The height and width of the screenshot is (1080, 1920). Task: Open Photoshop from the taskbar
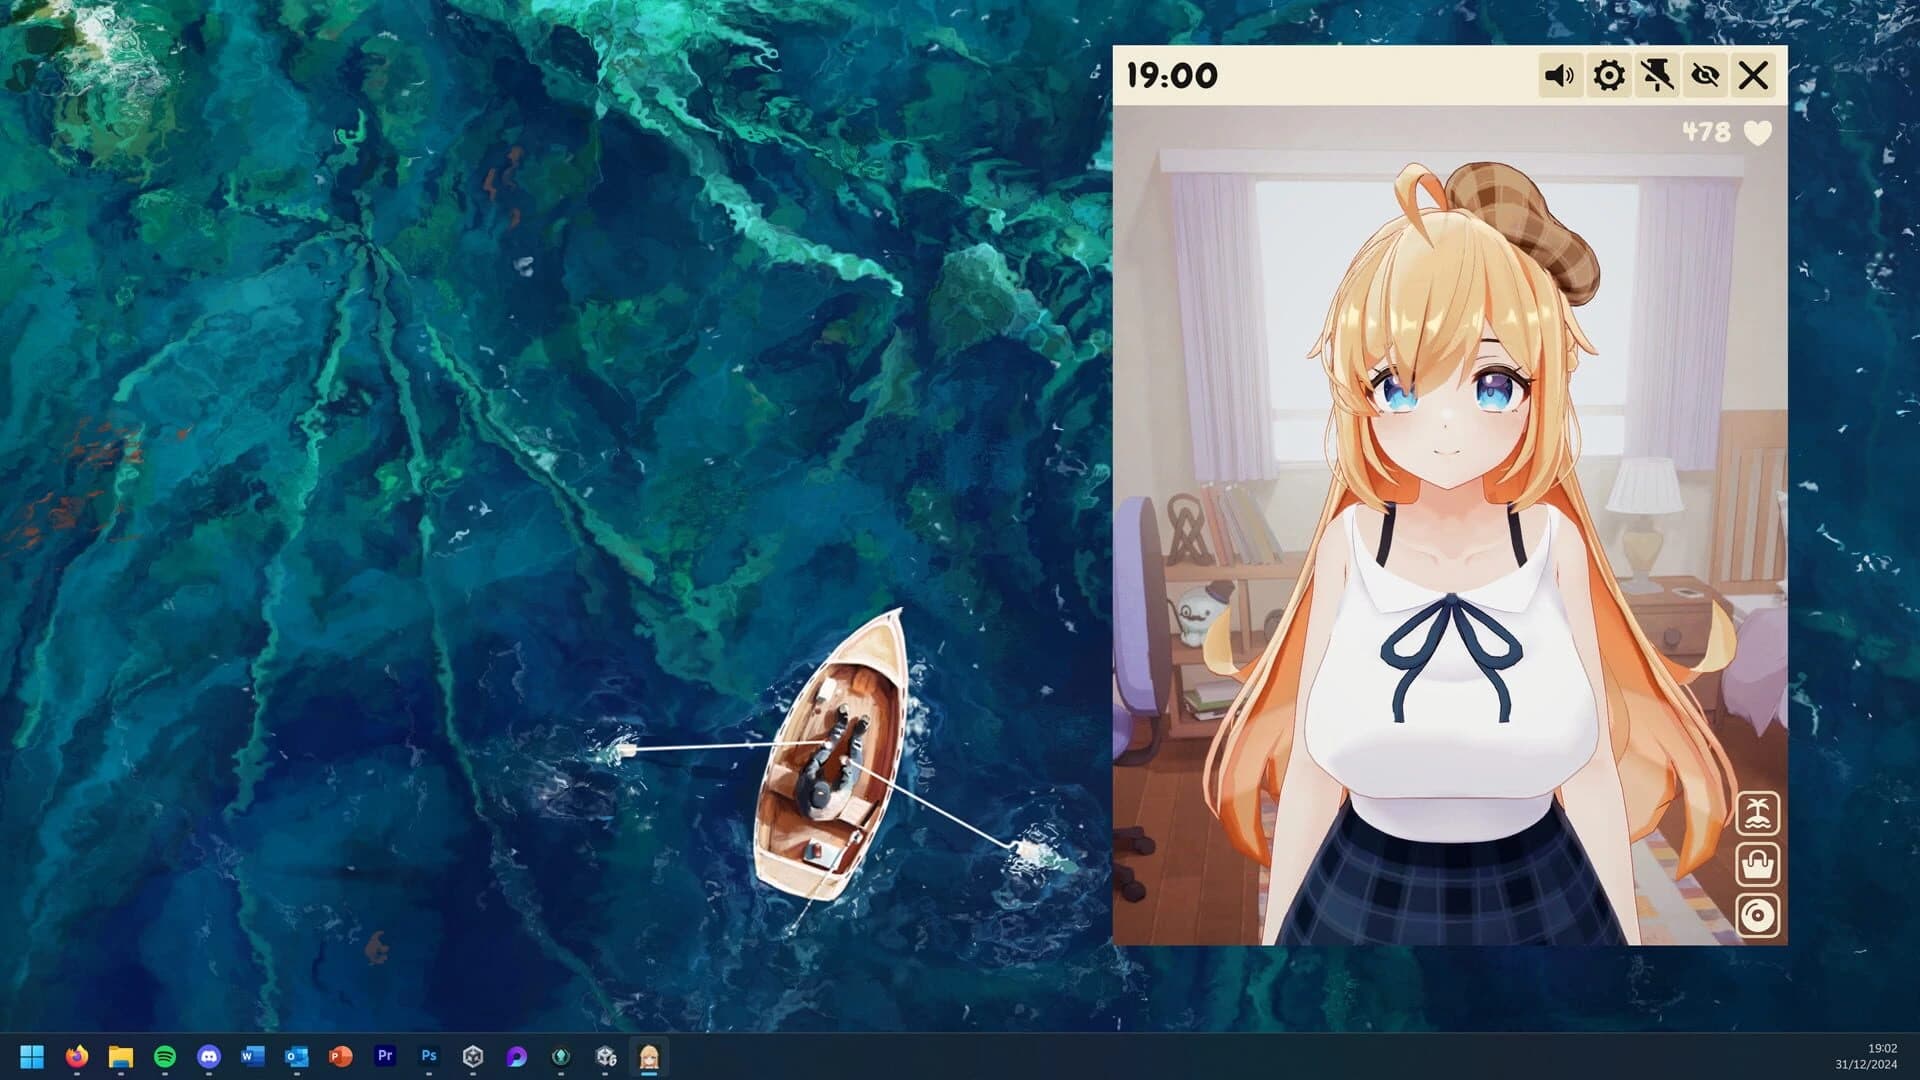(430, 1055)
